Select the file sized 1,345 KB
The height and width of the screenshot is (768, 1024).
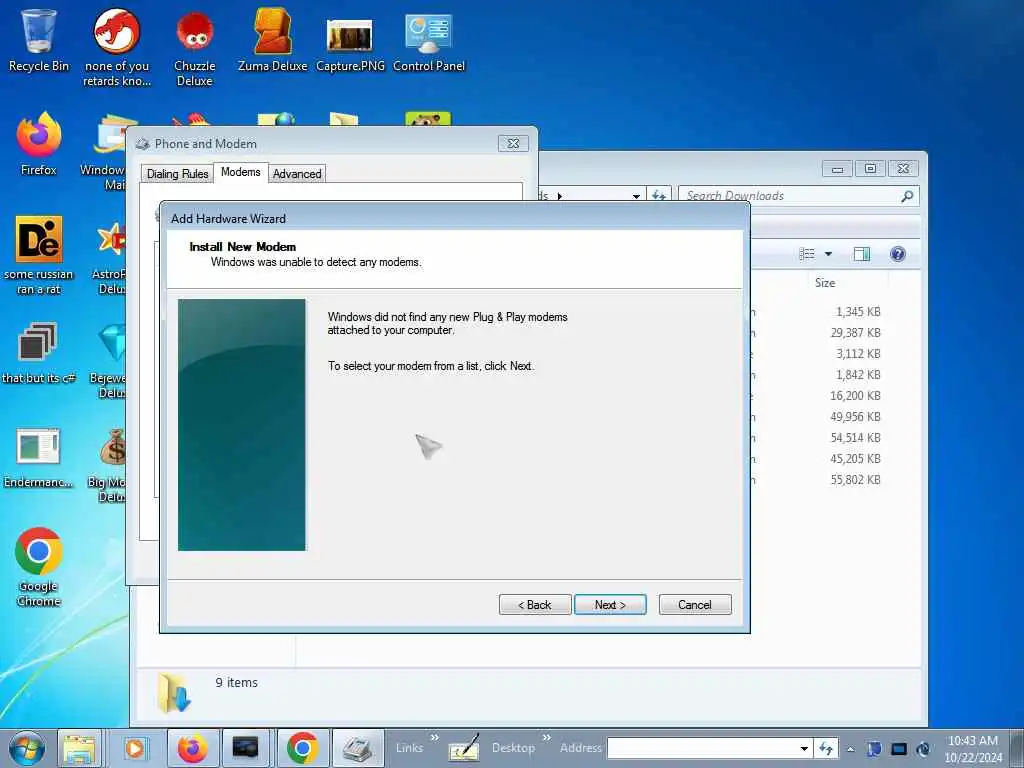click(x=857, y=312)
